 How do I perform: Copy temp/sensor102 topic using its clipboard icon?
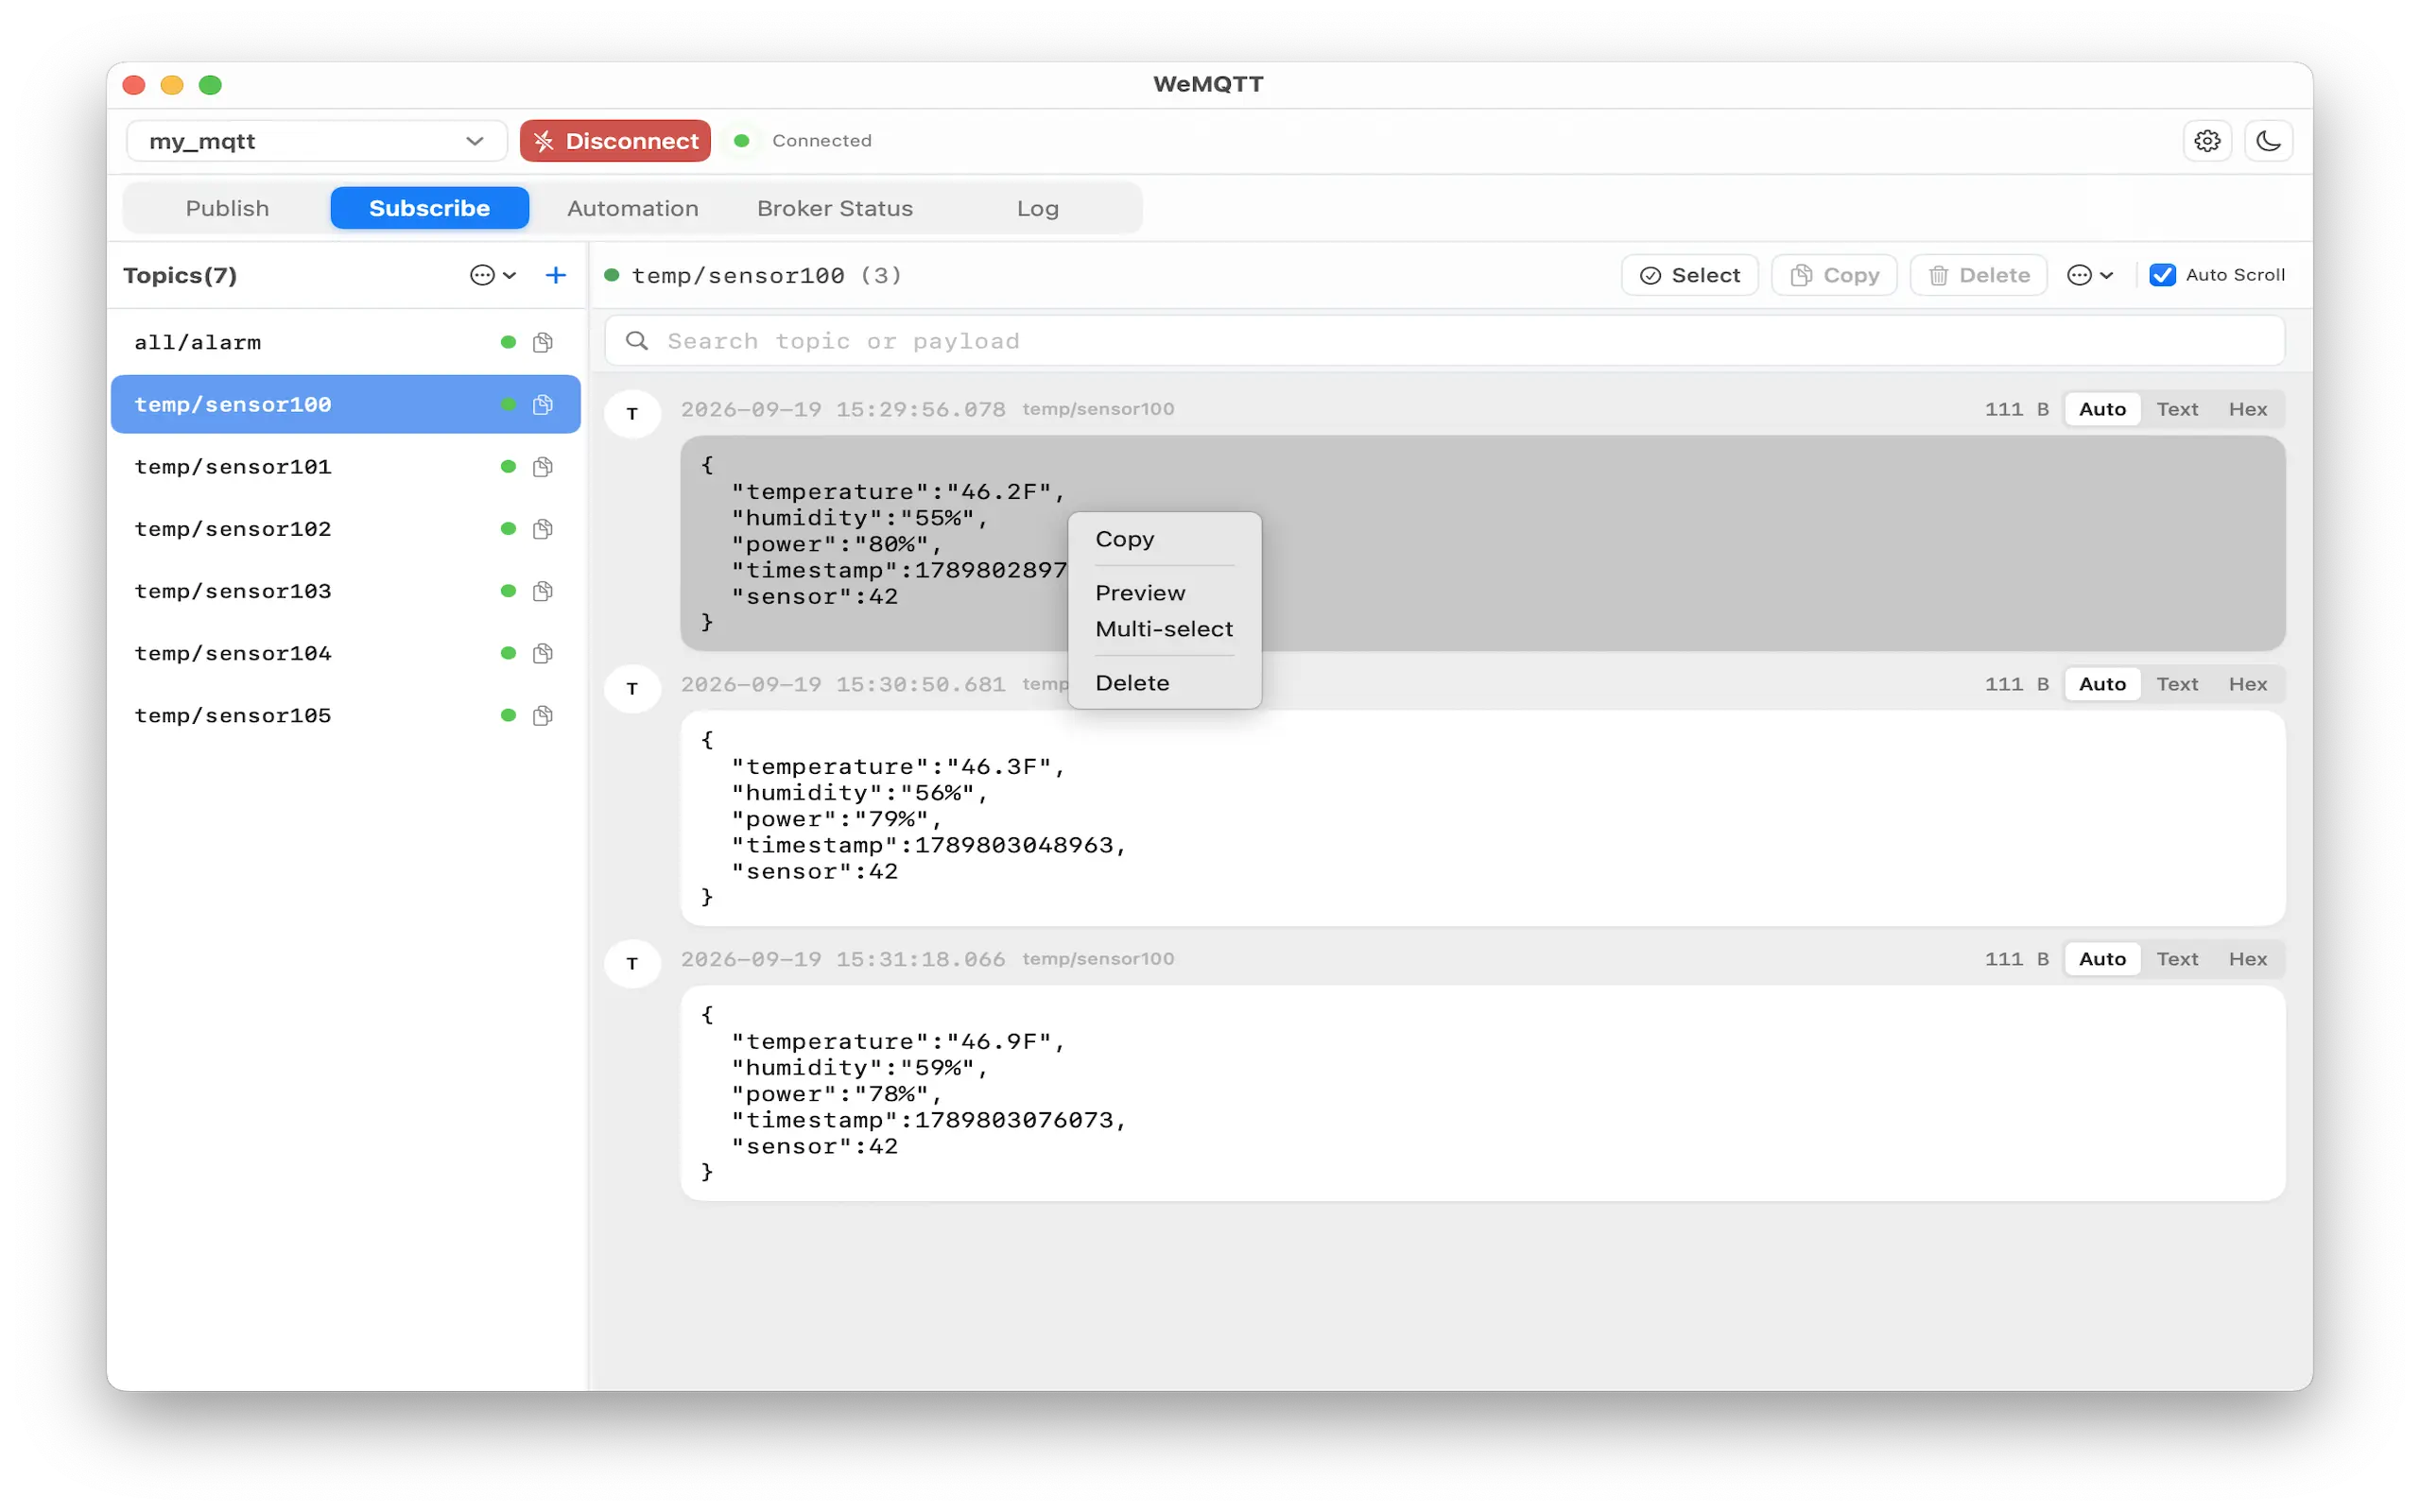point(543,529)
